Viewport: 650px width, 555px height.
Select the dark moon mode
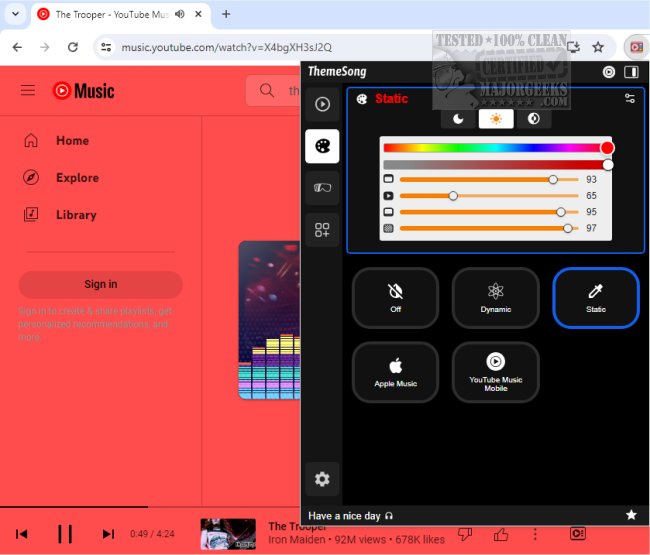458,119
